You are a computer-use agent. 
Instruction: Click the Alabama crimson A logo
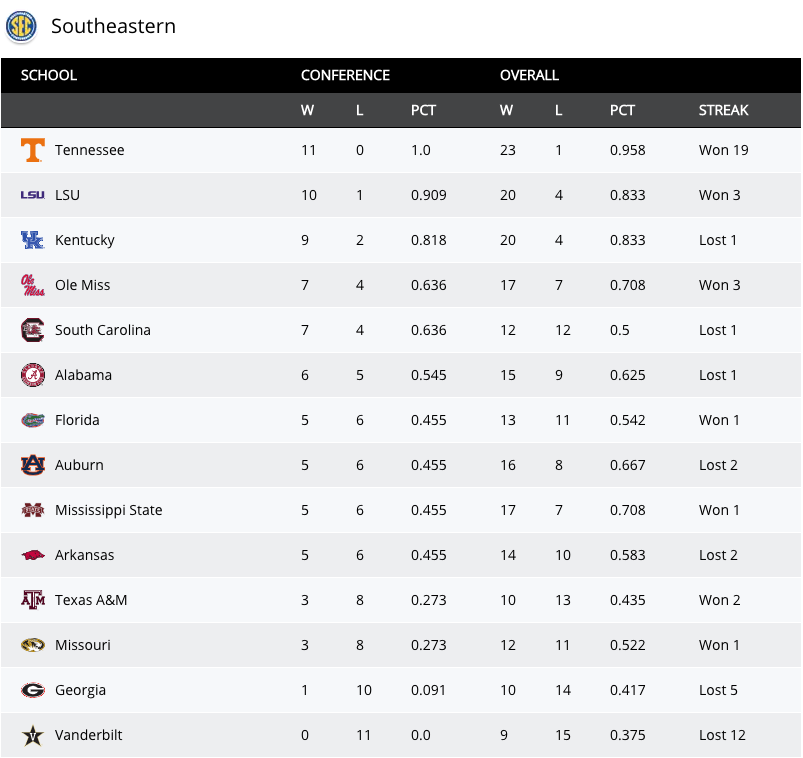(33, 375)
